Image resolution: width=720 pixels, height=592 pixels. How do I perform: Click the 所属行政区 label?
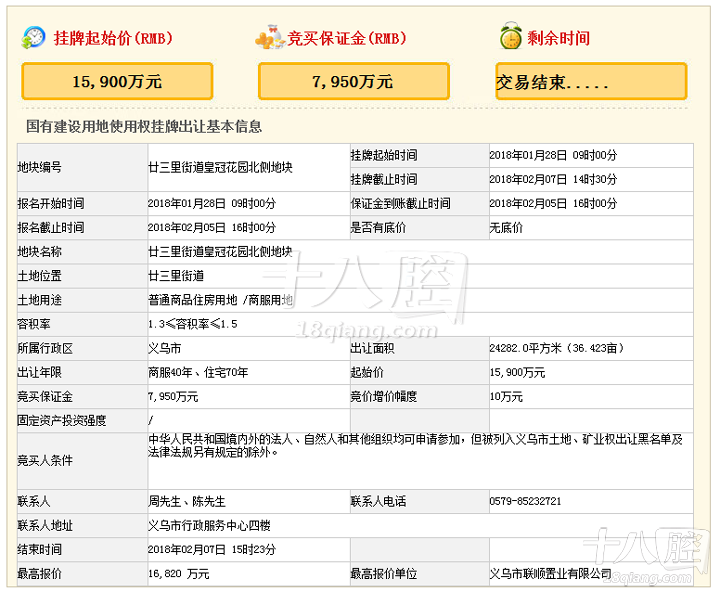coord(45,349)
